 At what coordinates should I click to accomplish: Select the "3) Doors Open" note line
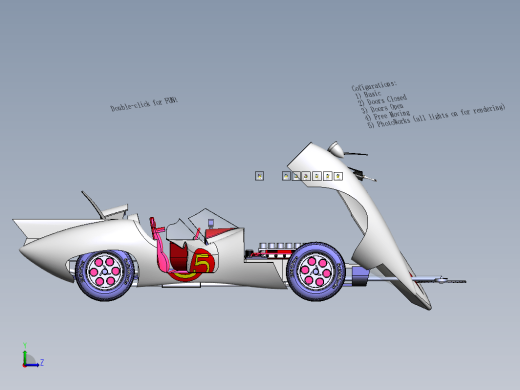click(382, 108)
